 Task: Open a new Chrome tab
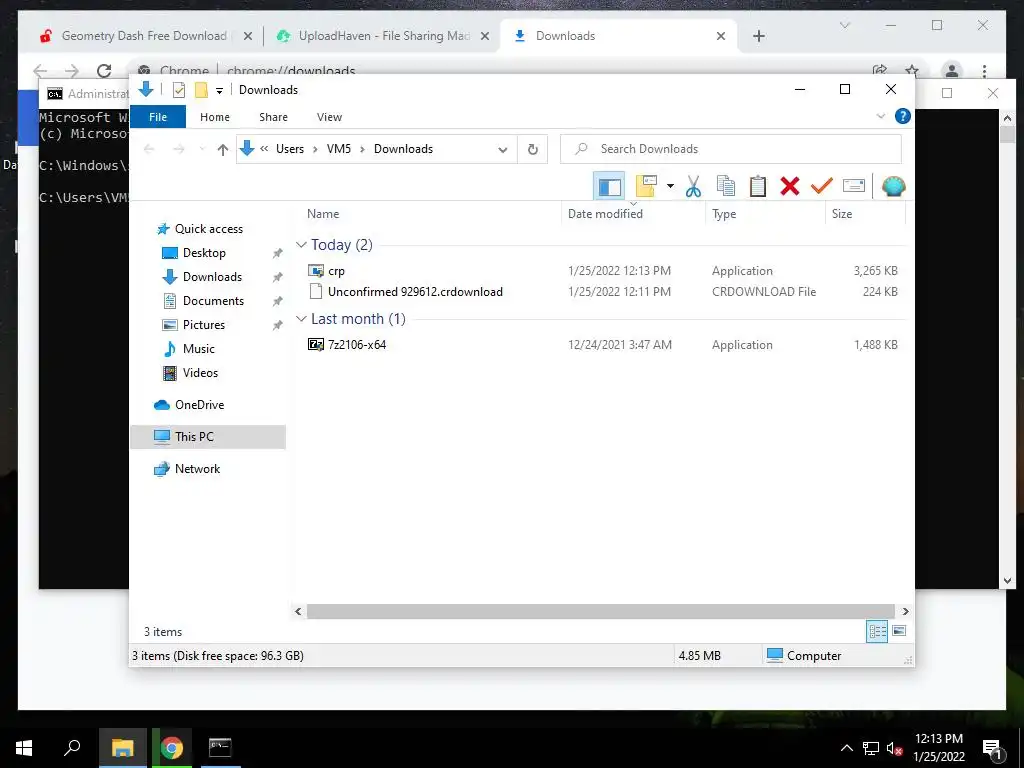(x=758, y=36)
